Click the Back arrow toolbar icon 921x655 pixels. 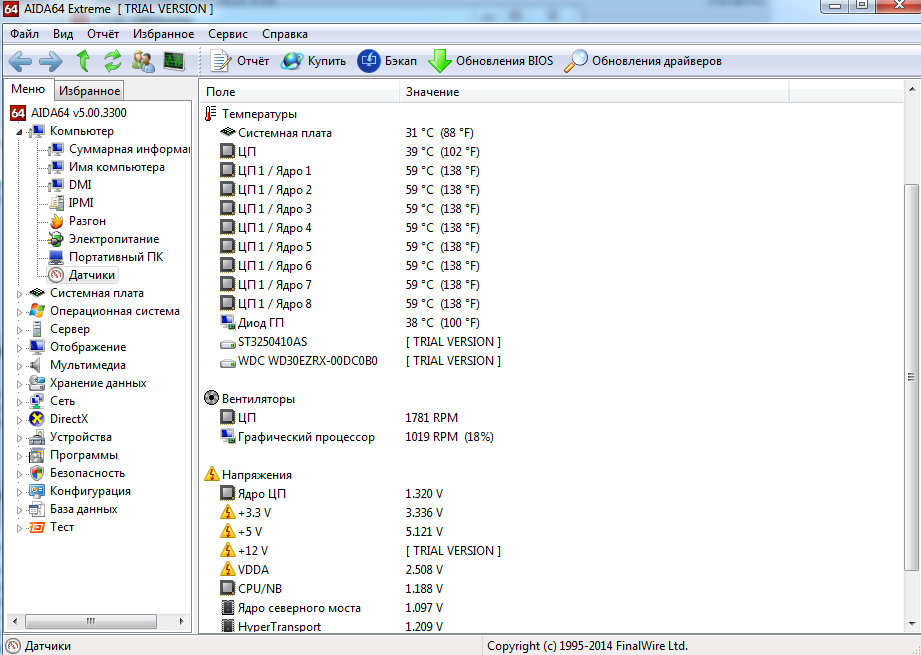[21, 61]
